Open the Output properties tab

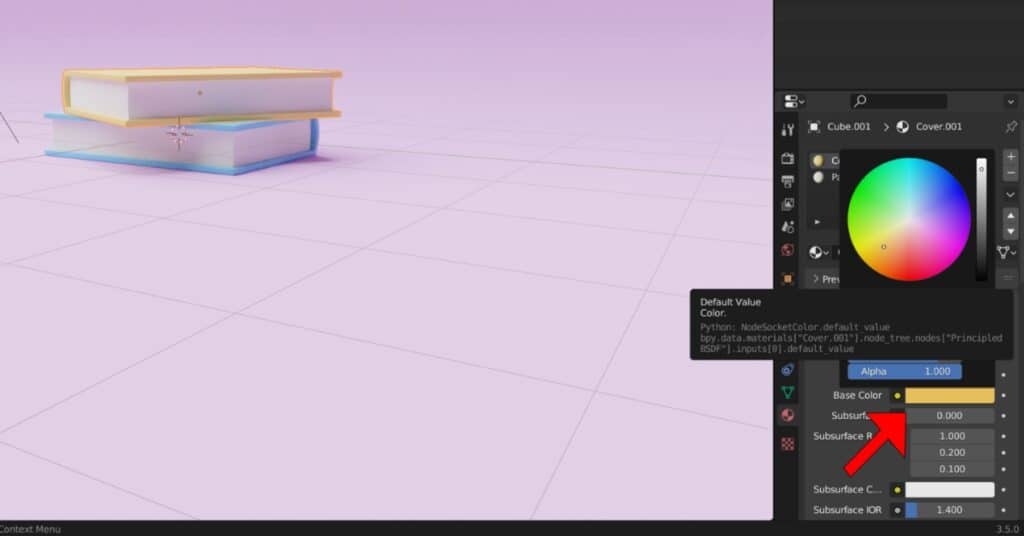tap(788, 181)
